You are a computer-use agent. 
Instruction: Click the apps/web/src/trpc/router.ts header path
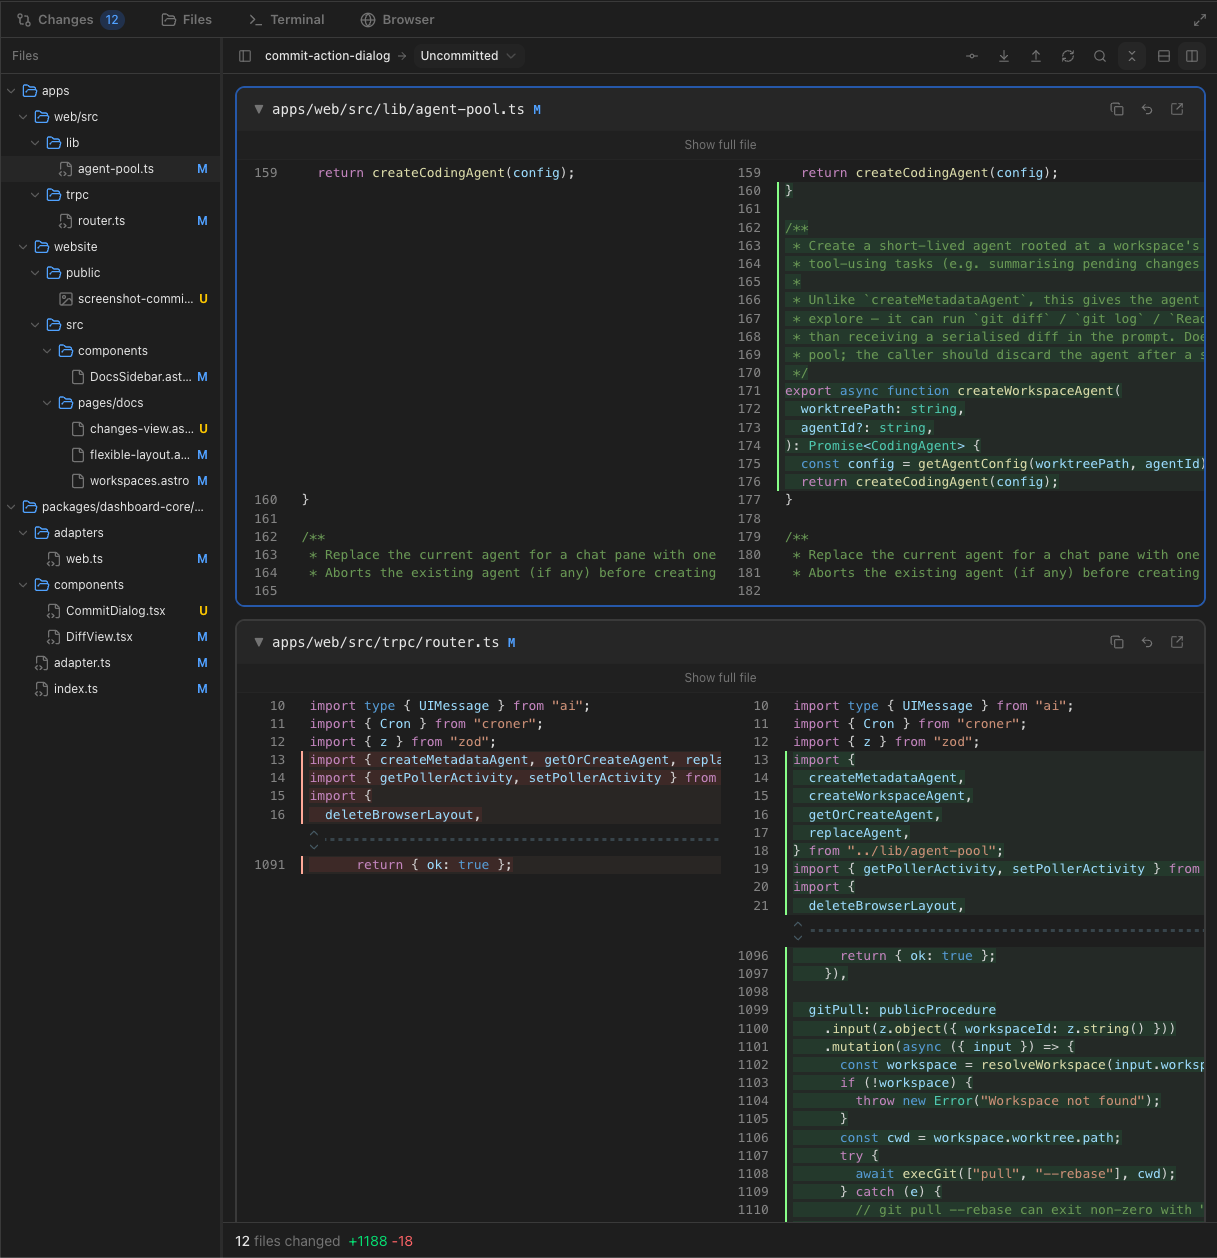click(x=385, y=642)
